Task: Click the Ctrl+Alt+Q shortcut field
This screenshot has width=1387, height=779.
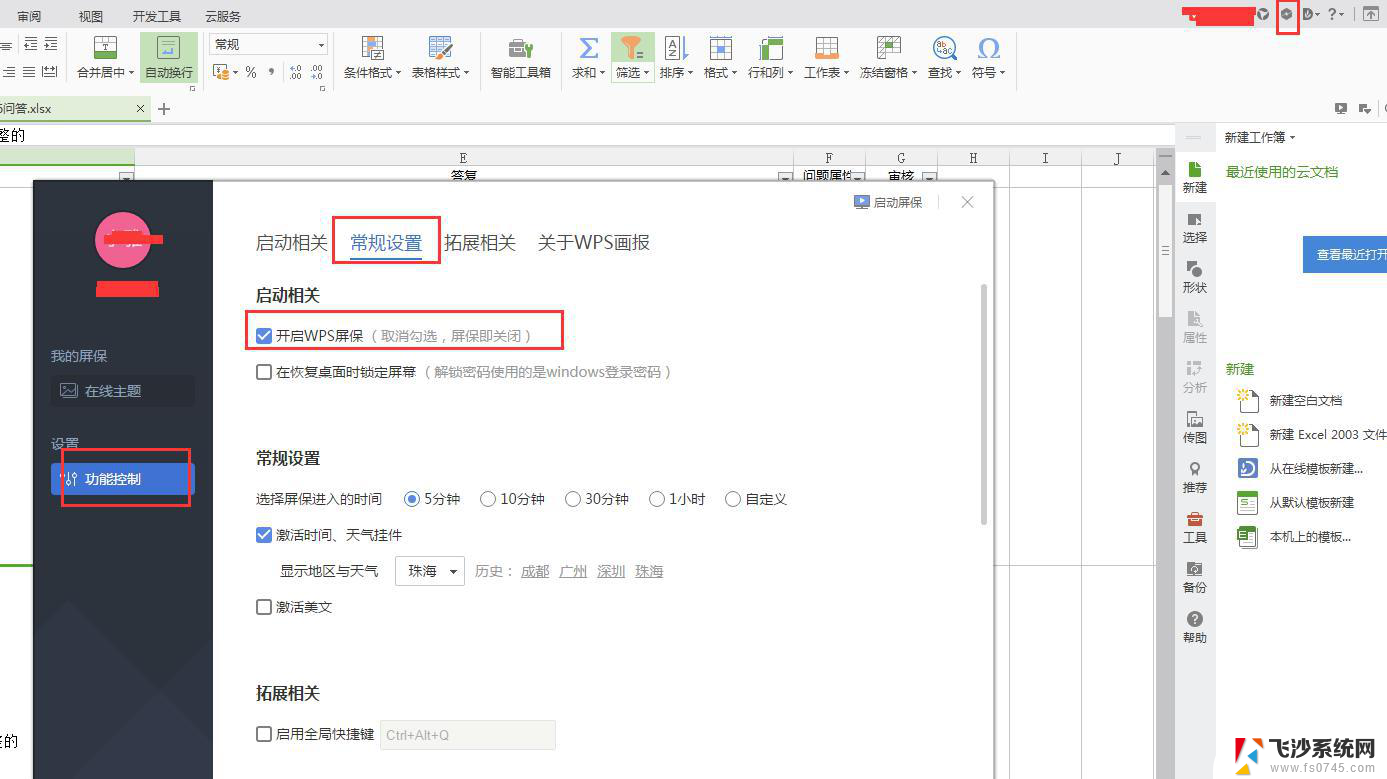Action: (x=468, y=735)
